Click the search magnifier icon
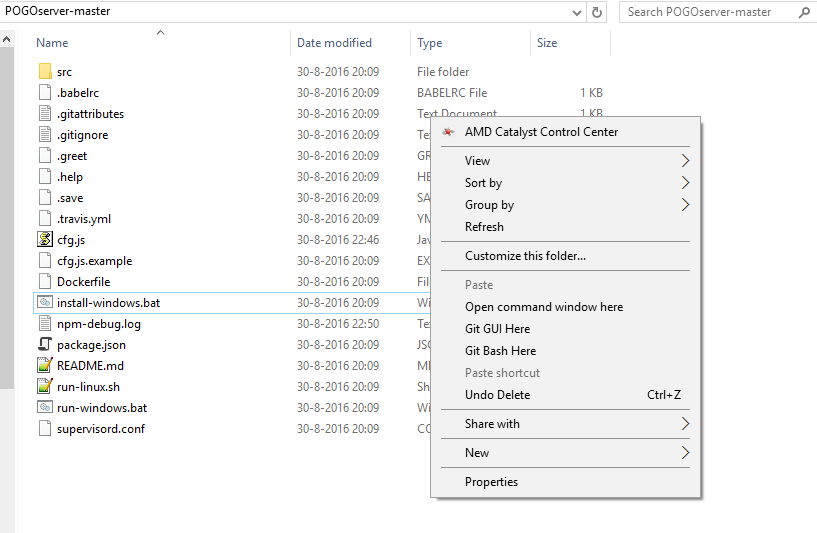817x533 pixels. pyautogui.click(x=804, y=12)
